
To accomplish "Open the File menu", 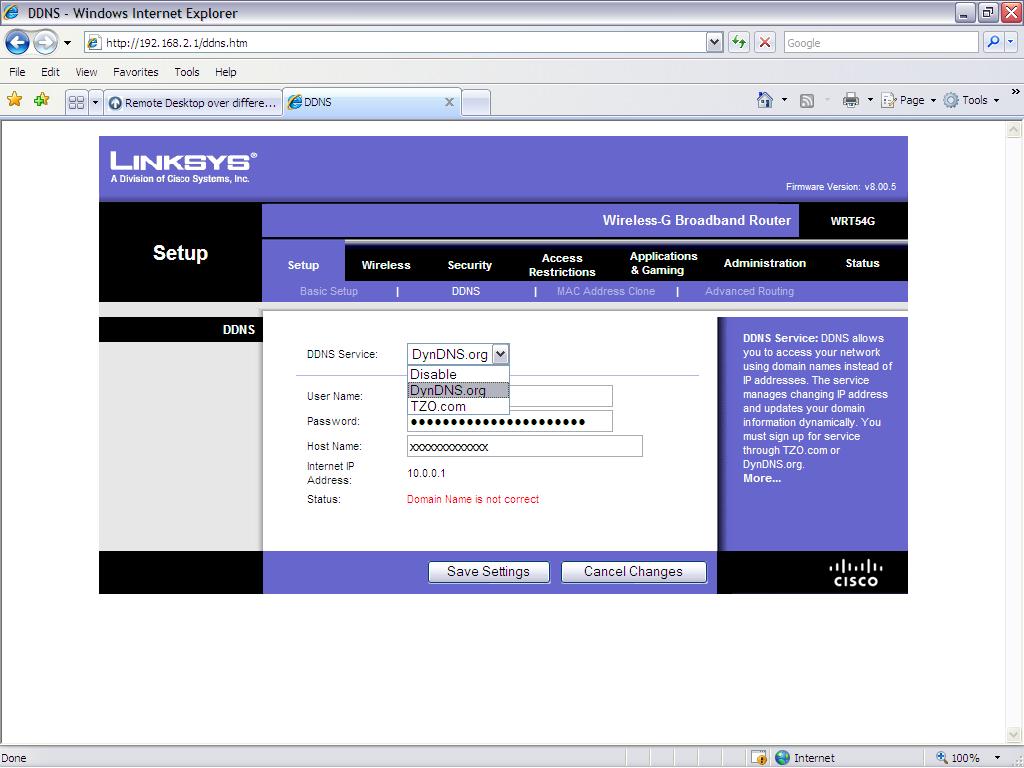I will 18,72.
